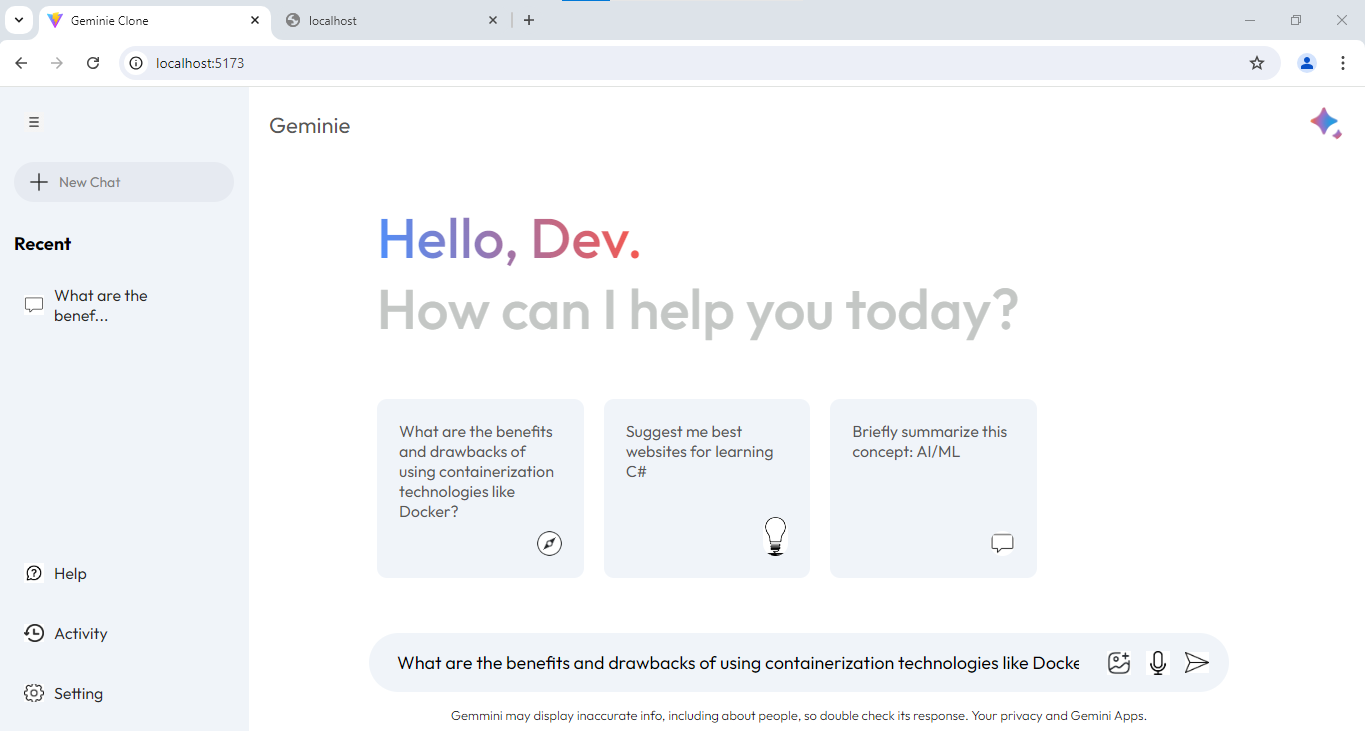The image size is (1365, 731).
Task: Open the sidebar hamburger menu
Action: [33, 121]
